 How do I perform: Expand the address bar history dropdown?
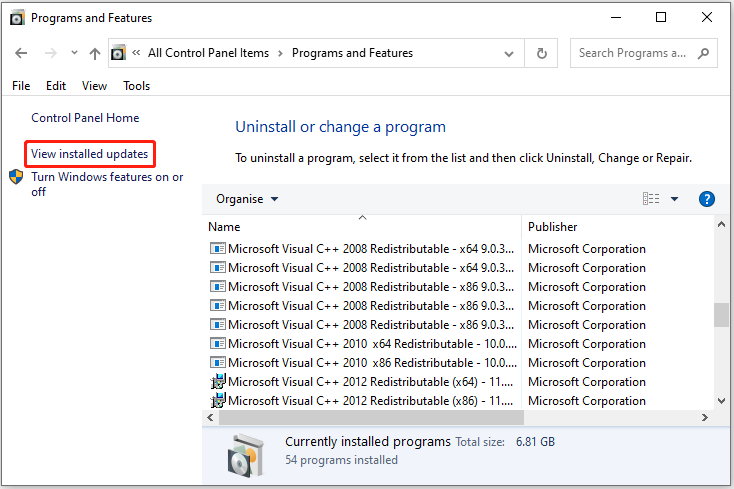[511, 53]
